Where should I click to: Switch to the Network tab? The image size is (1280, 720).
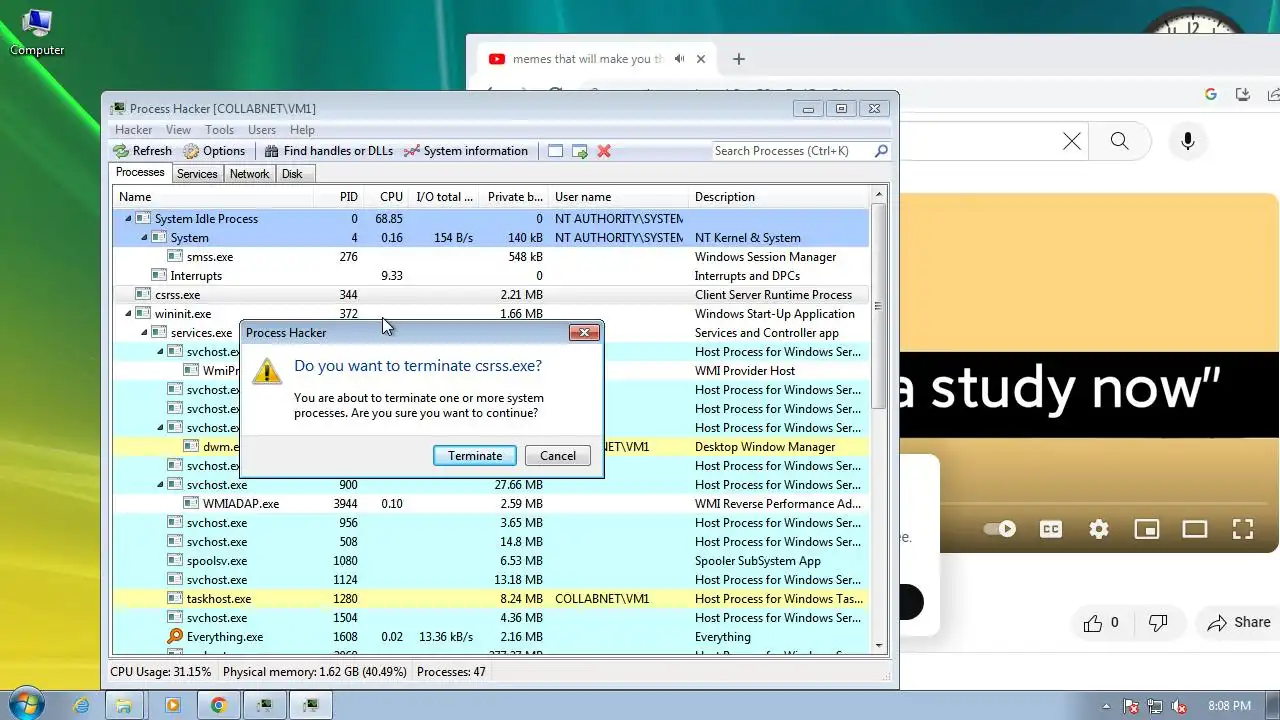pos(249,174)
